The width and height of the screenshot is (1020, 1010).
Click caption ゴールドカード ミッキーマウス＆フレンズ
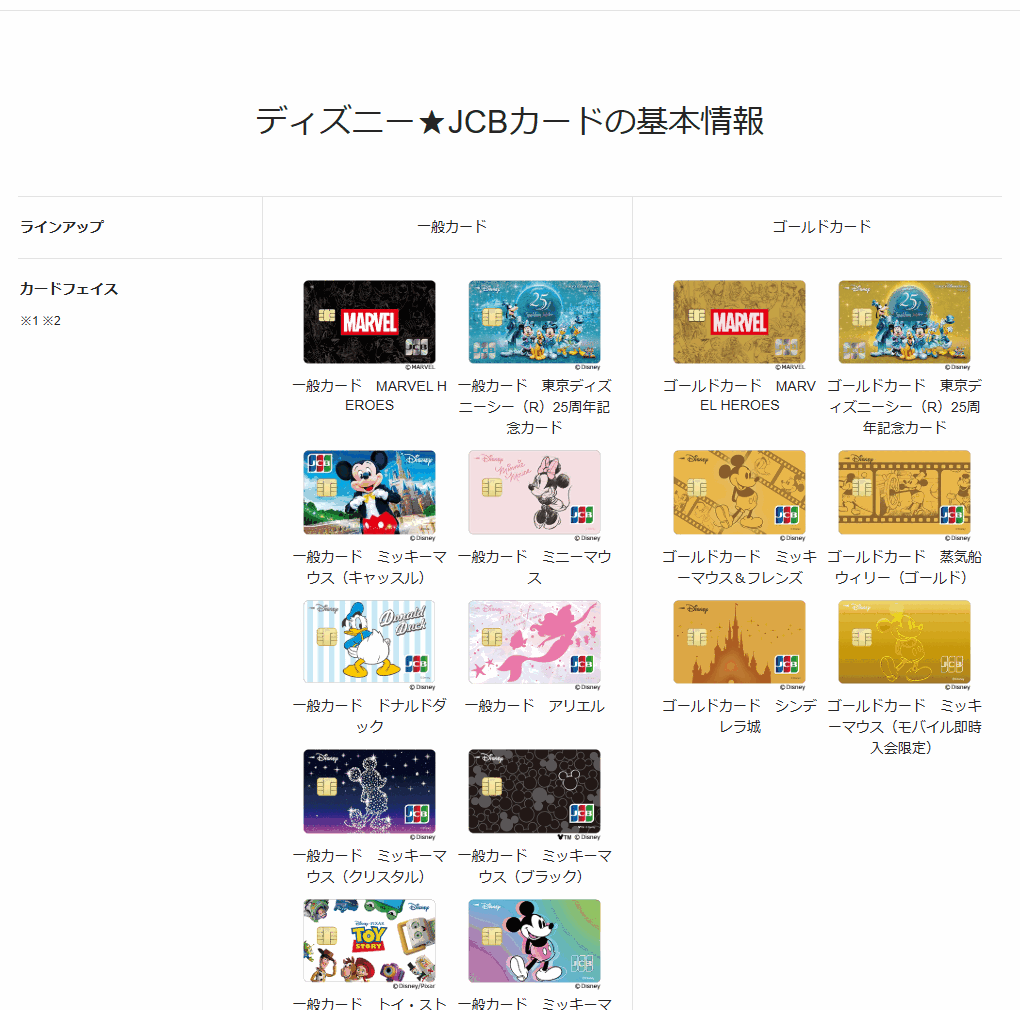740,567
